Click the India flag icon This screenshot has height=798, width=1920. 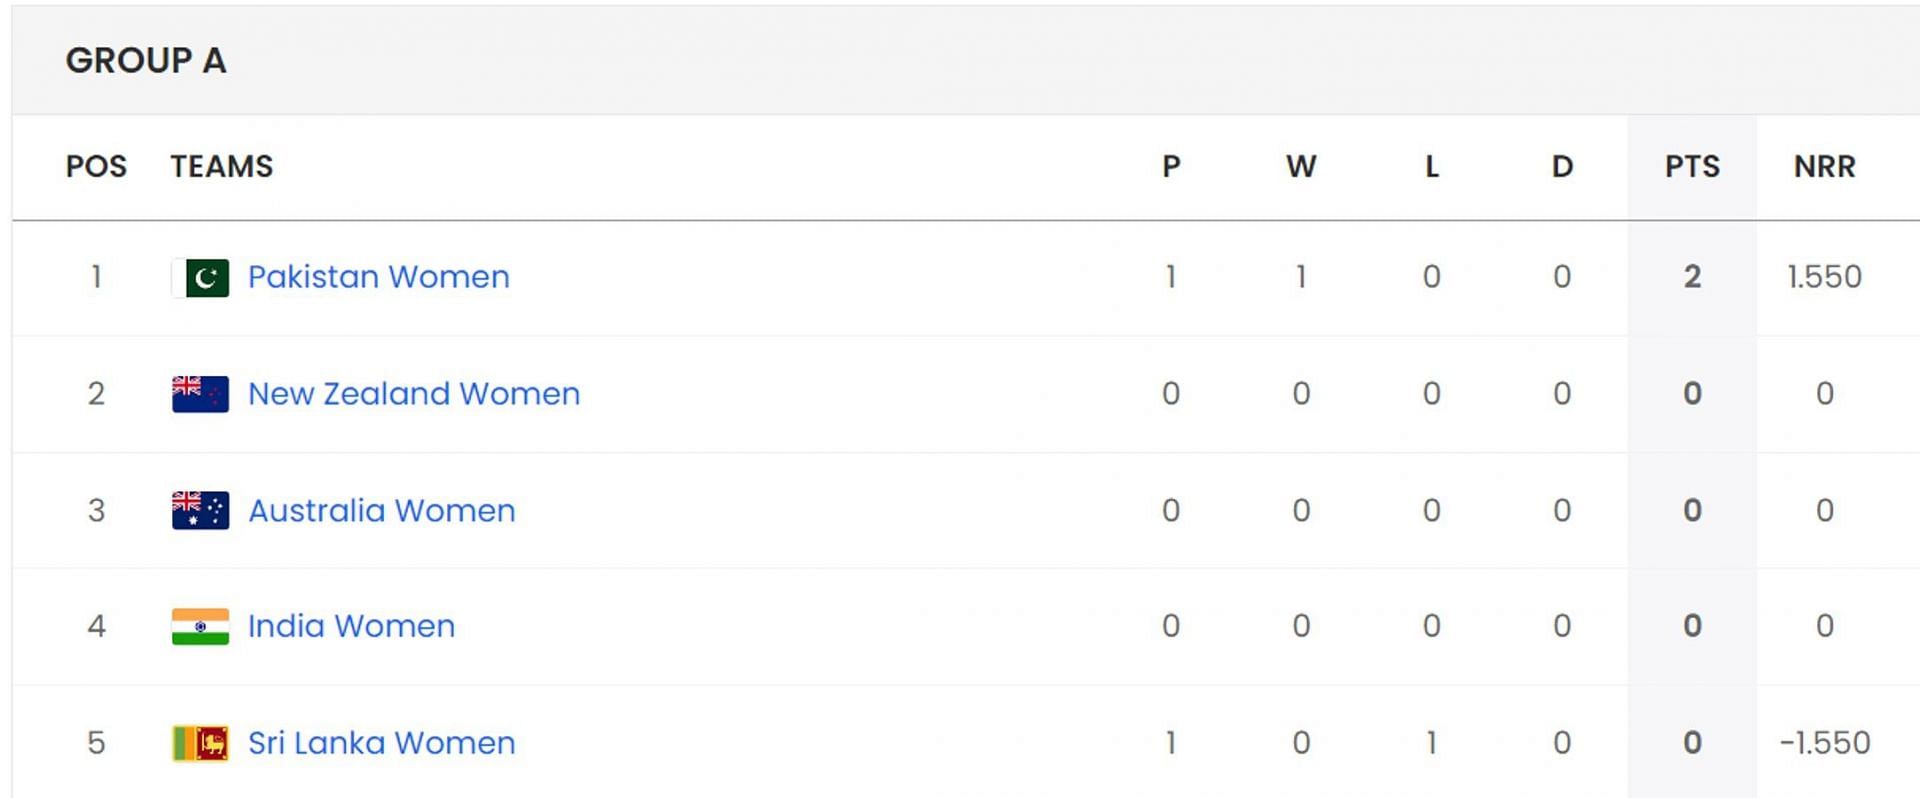pos(200,626)
